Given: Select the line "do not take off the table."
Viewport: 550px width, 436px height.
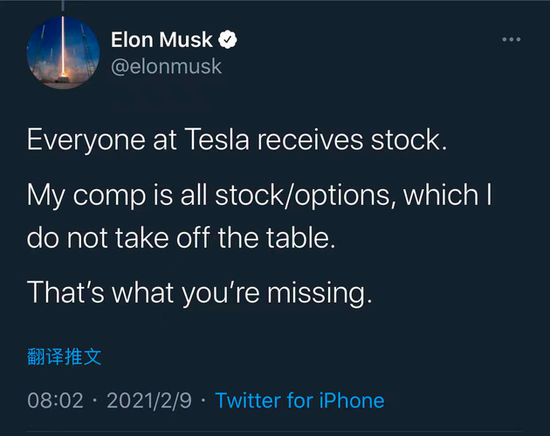Looking at the screenshot, I should coord(181,238).
